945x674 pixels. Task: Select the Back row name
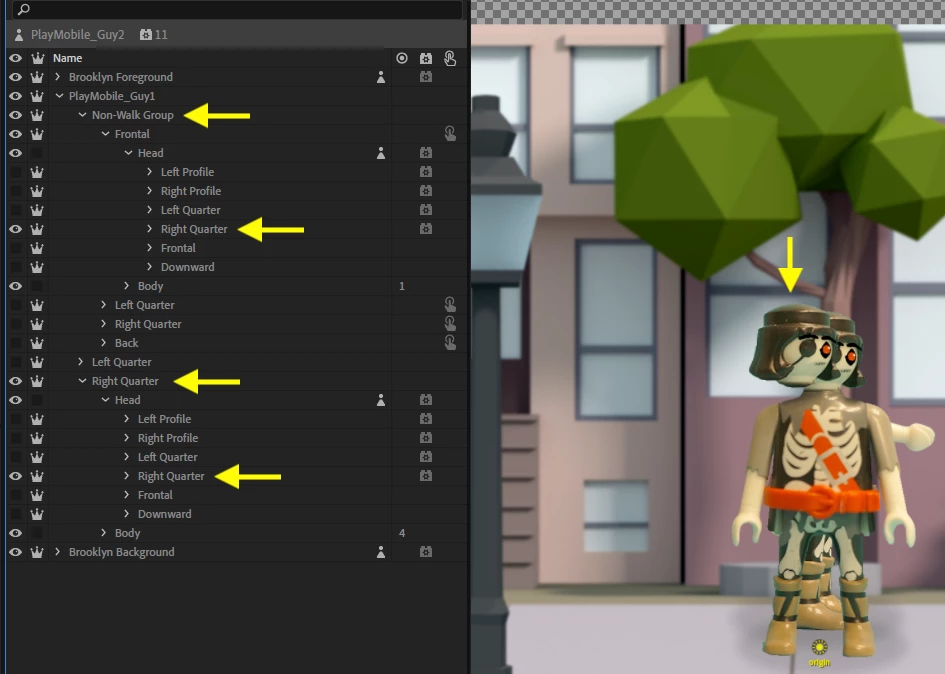127,343
